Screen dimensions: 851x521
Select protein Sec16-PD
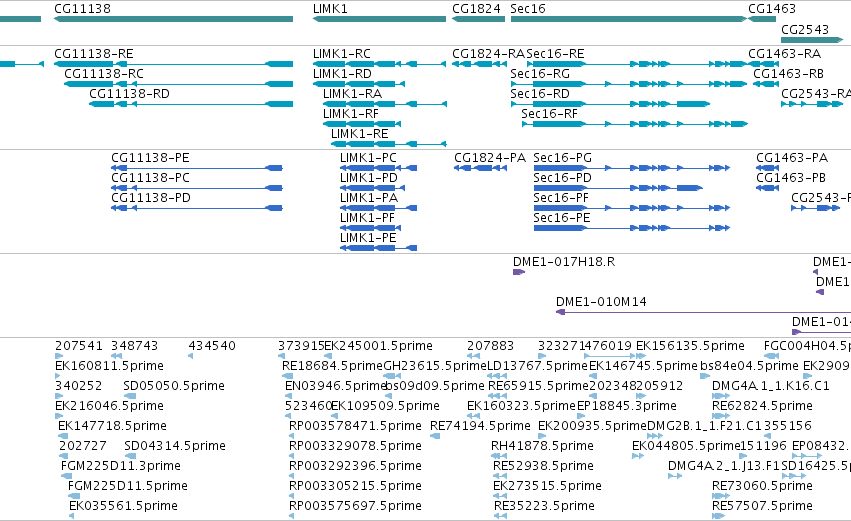click(562, 178)
